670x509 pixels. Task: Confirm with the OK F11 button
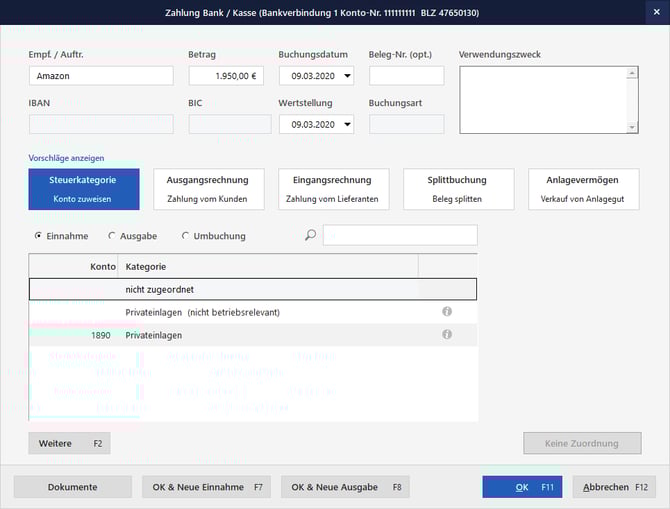[x=522, y=487]
